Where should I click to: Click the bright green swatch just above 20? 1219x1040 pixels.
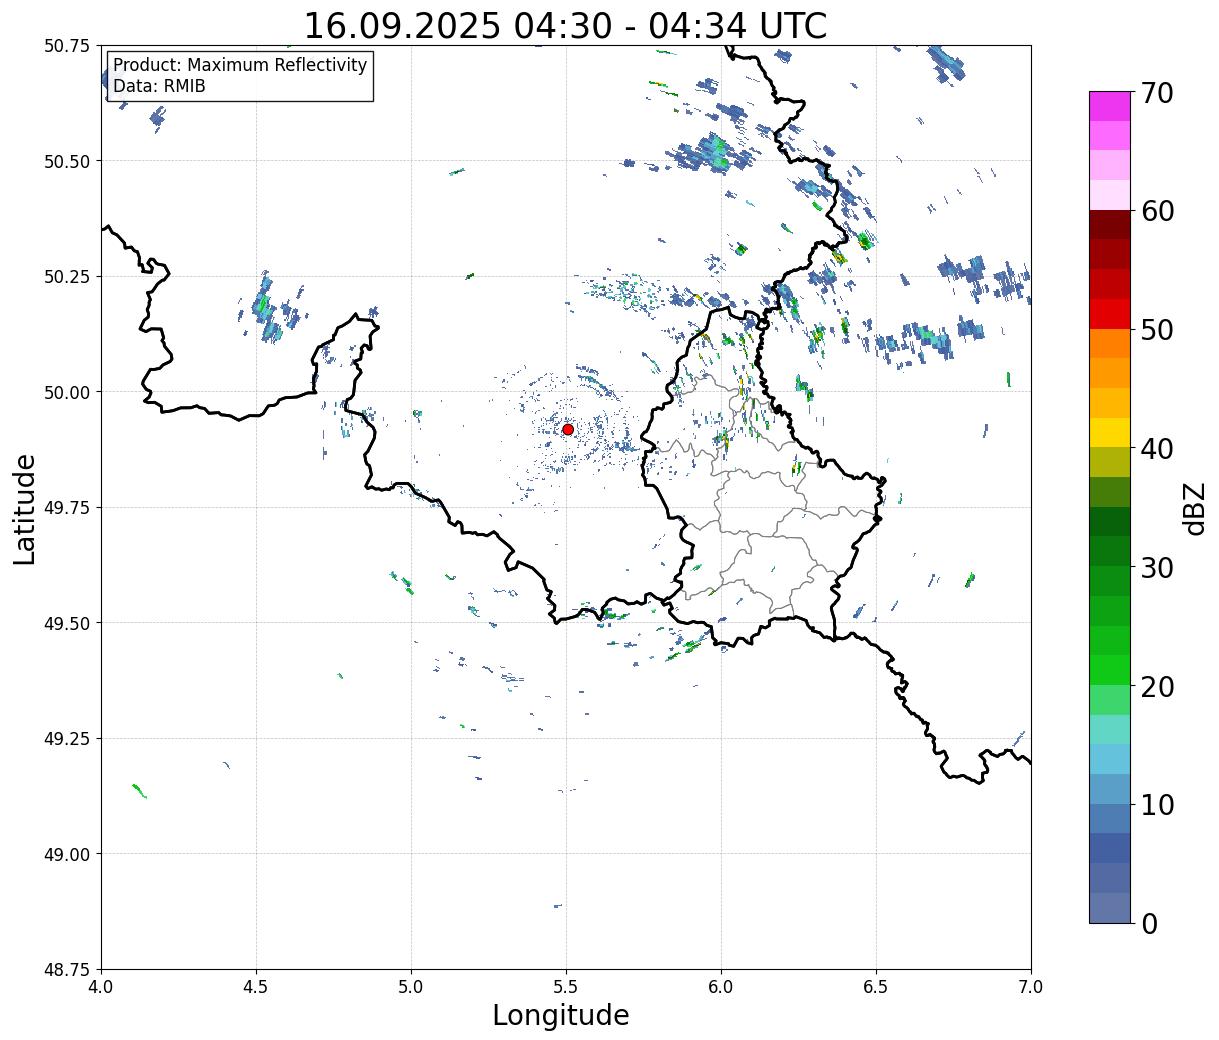(1110, 670)
